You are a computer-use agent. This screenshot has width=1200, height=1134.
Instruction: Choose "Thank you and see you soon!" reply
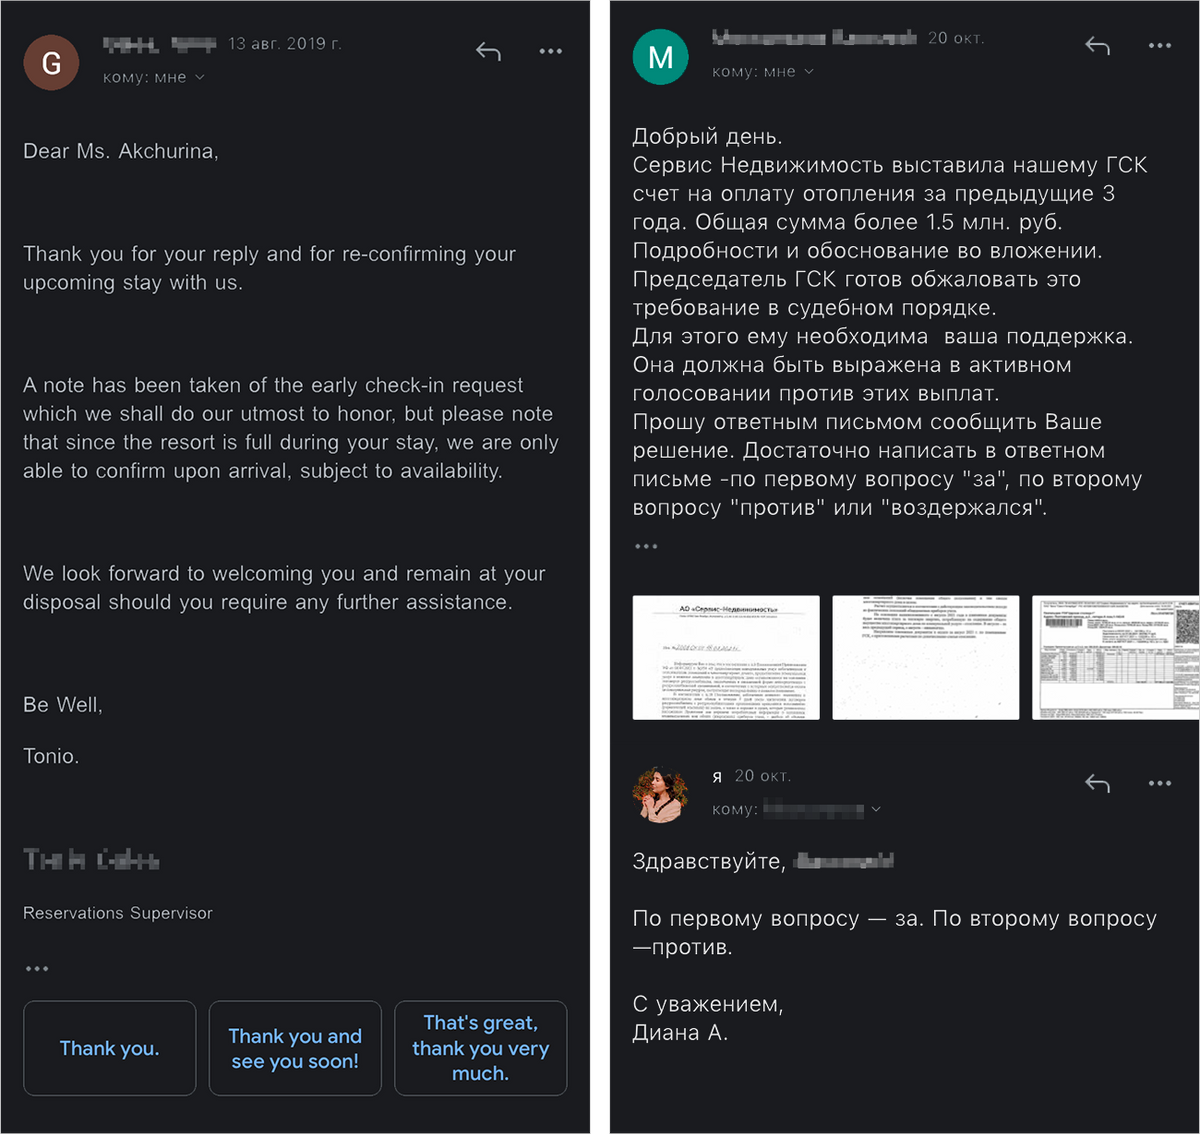[295, 1048]
